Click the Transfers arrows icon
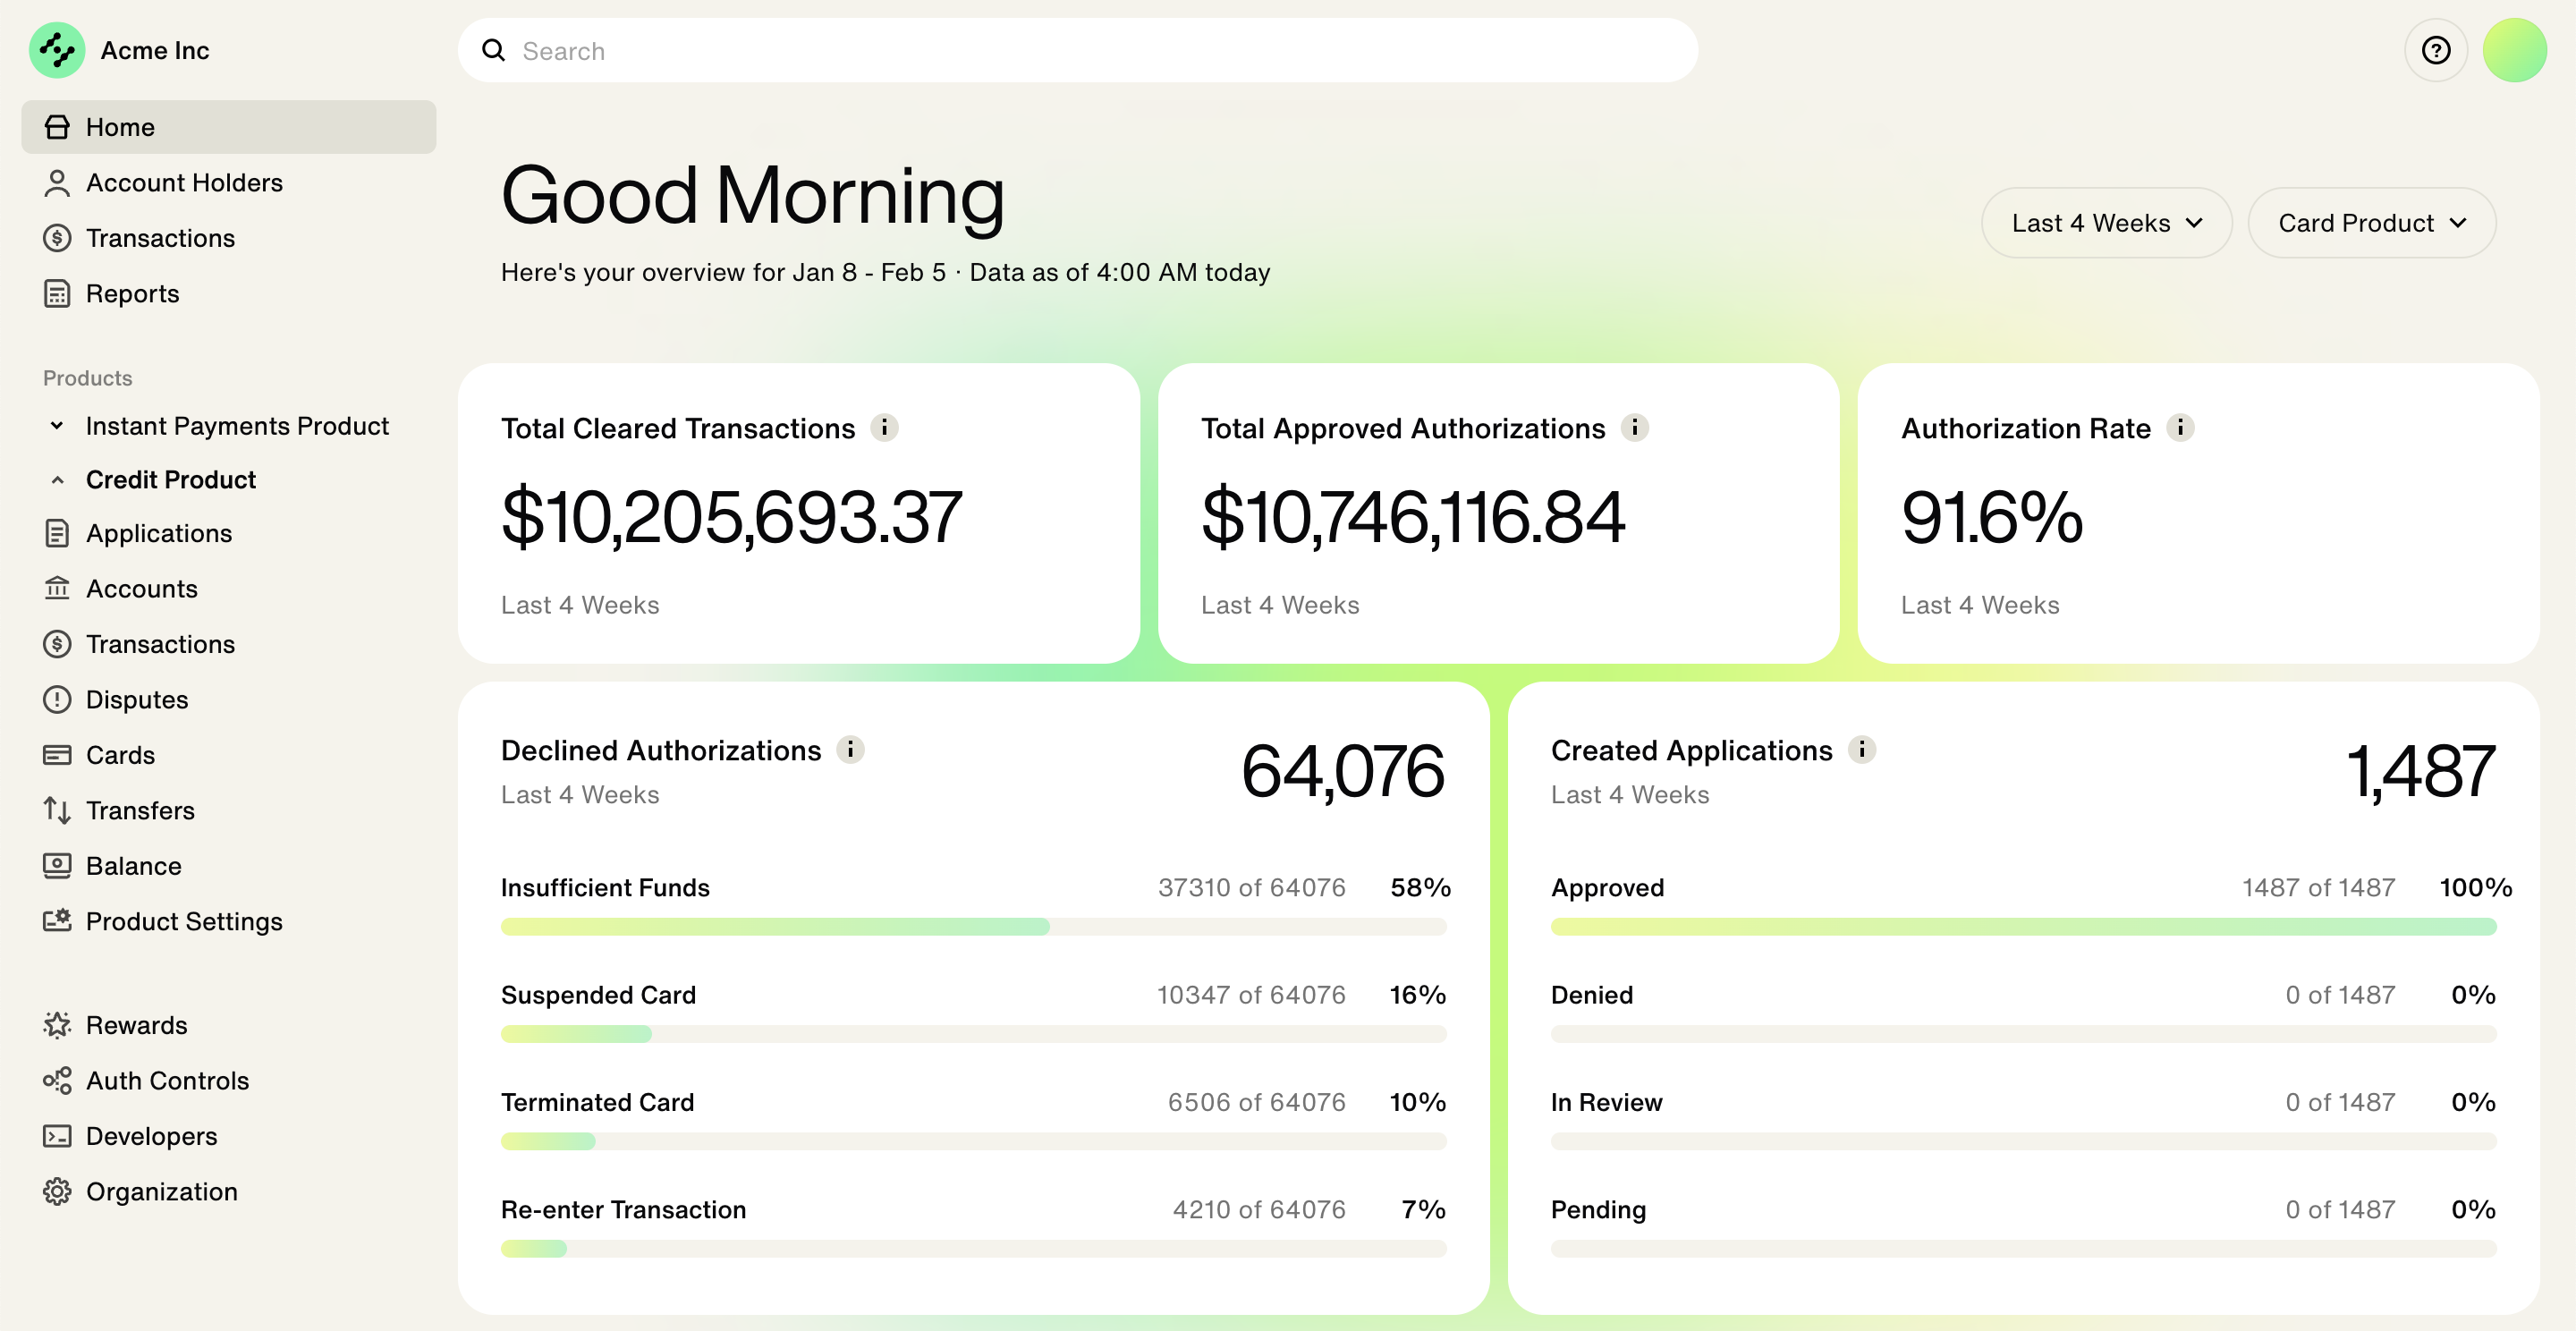This screenshot has height=1331, width=2576. point(57,810)
